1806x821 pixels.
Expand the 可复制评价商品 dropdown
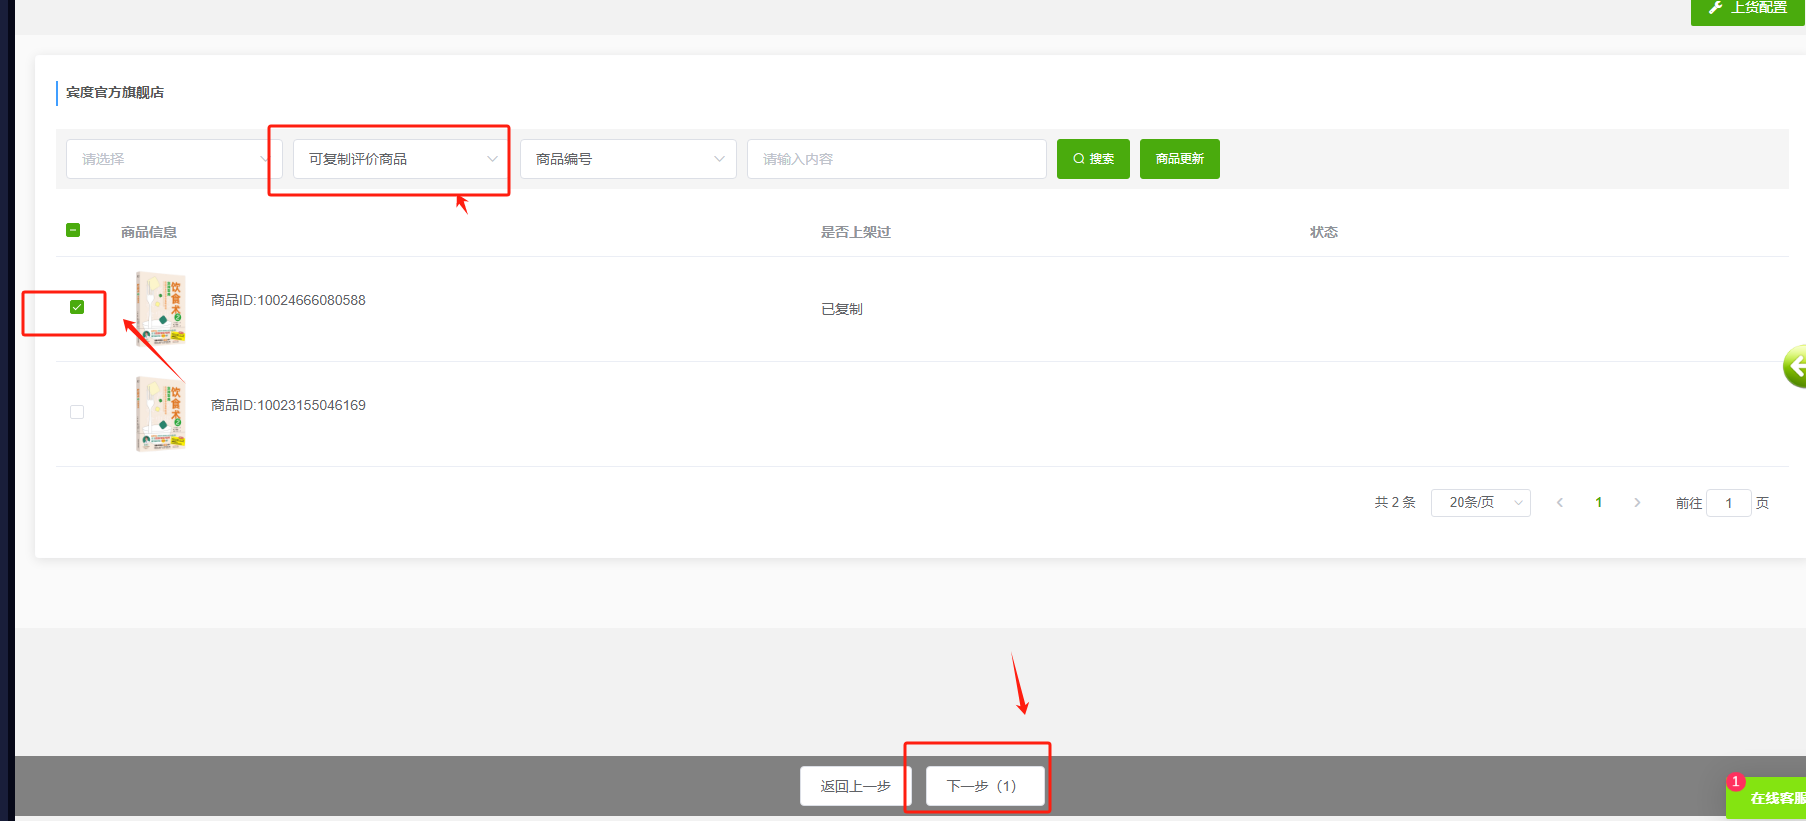(401, 159)
